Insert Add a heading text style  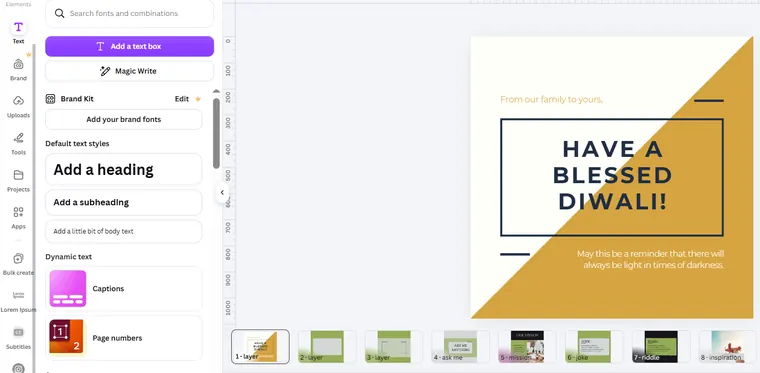124,170
